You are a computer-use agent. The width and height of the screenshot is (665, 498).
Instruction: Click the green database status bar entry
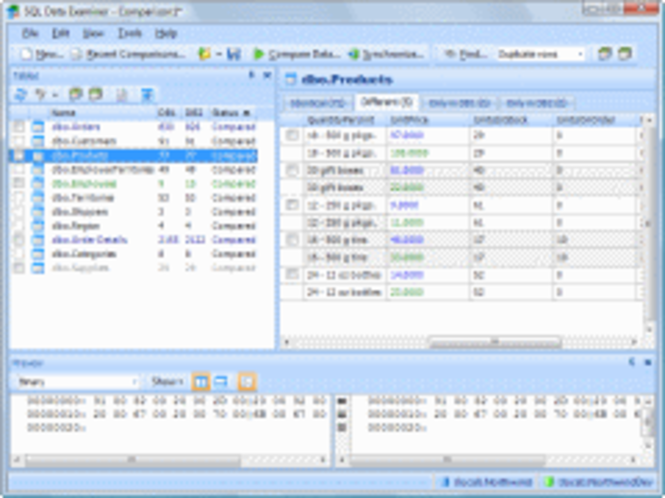pos(598,482)
